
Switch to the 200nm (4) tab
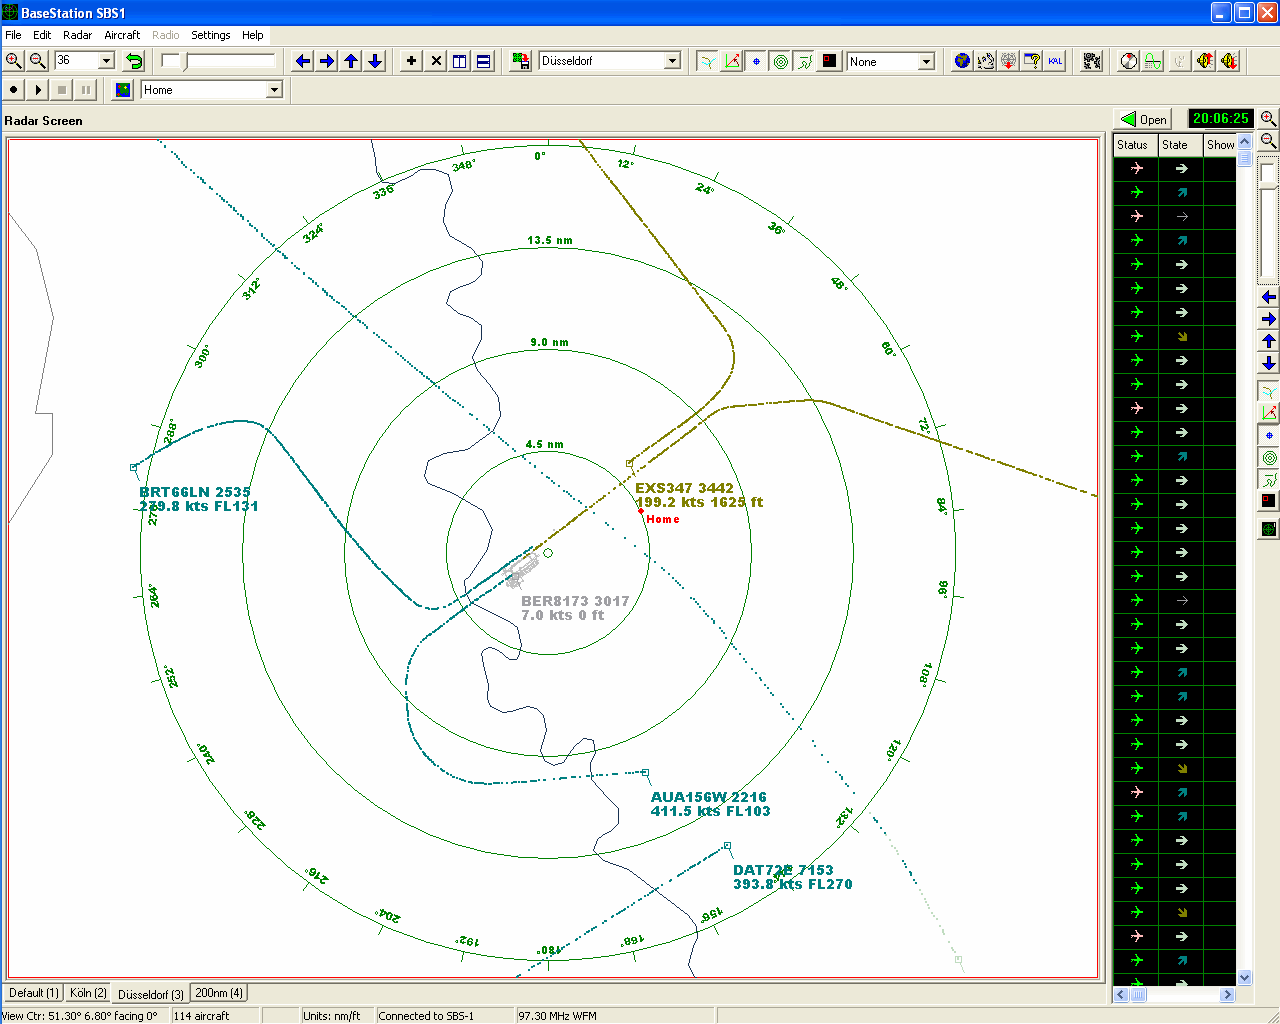click(x=219, y=993)
